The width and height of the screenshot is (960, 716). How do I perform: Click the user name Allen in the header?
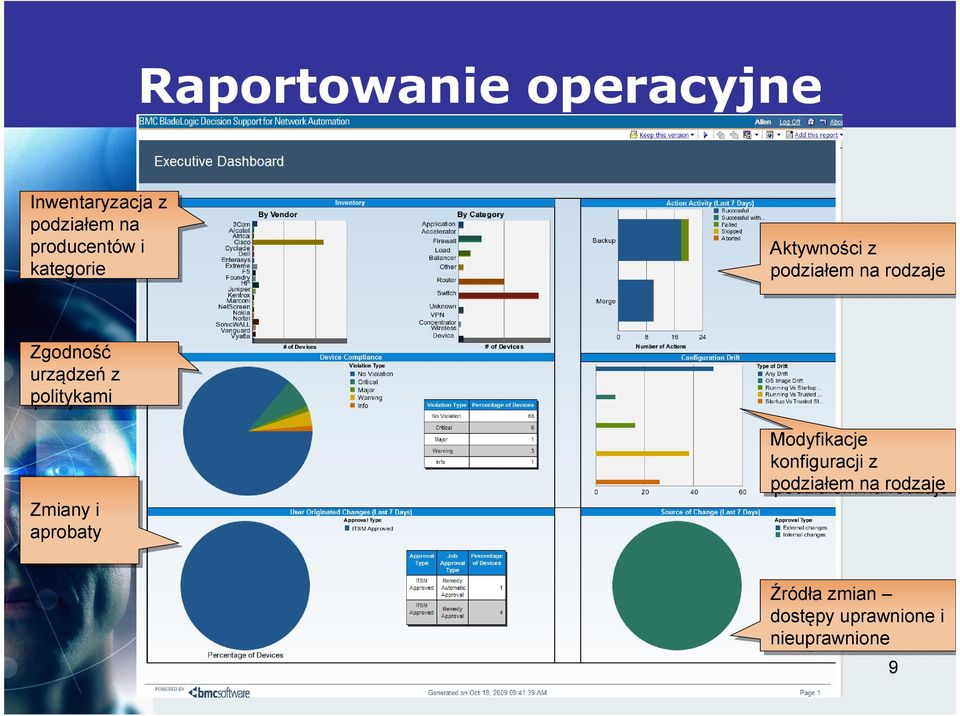763,122
